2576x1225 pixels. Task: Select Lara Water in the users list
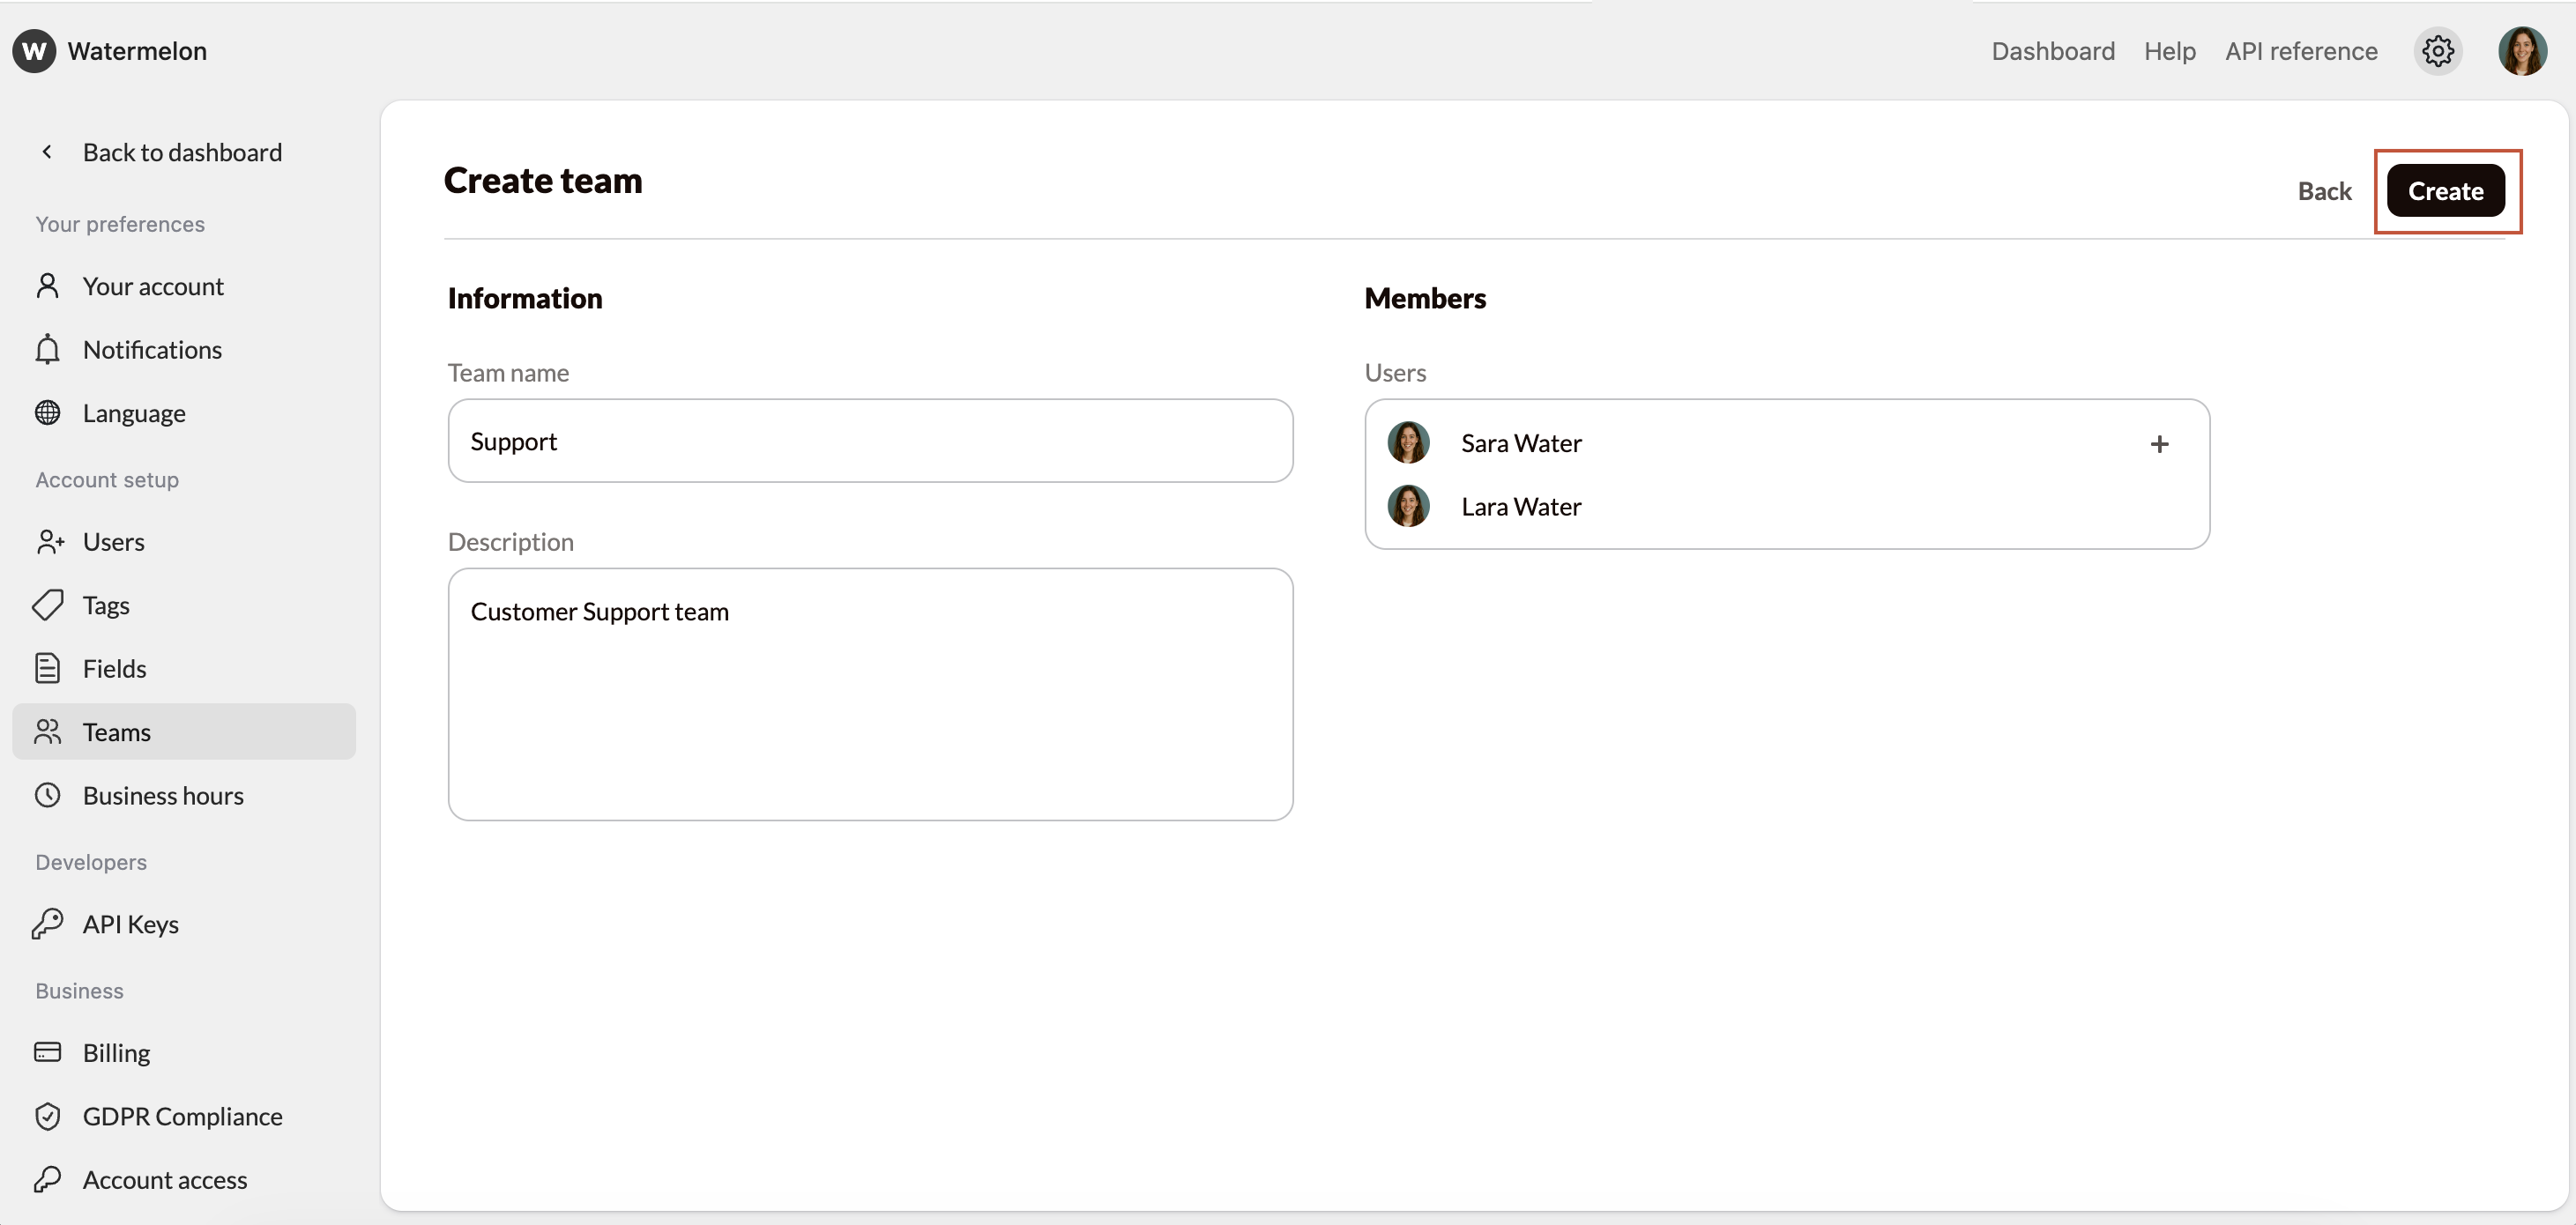(x=1520, y=507)
